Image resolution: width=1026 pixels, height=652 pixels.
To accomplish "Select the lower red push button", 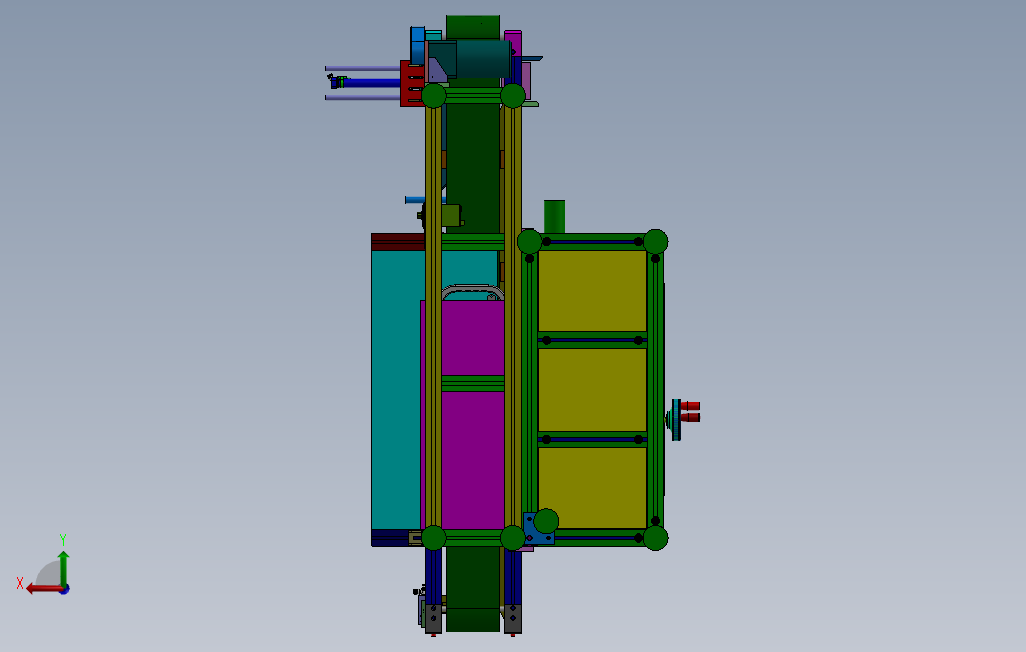I will tap(690, 418).
